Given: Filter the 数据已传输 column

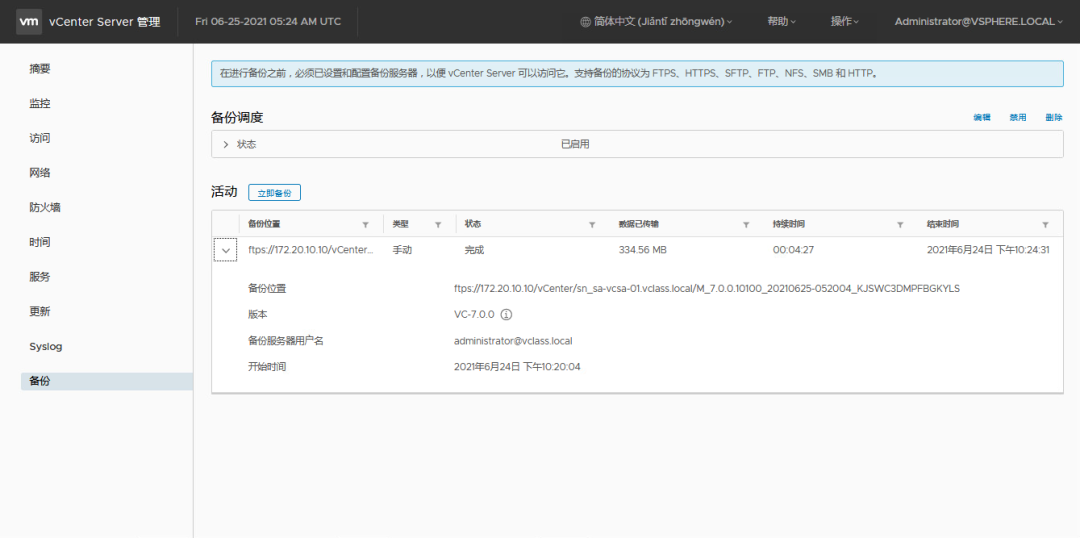Looking at the screenshot, I should tap(746, 225).
